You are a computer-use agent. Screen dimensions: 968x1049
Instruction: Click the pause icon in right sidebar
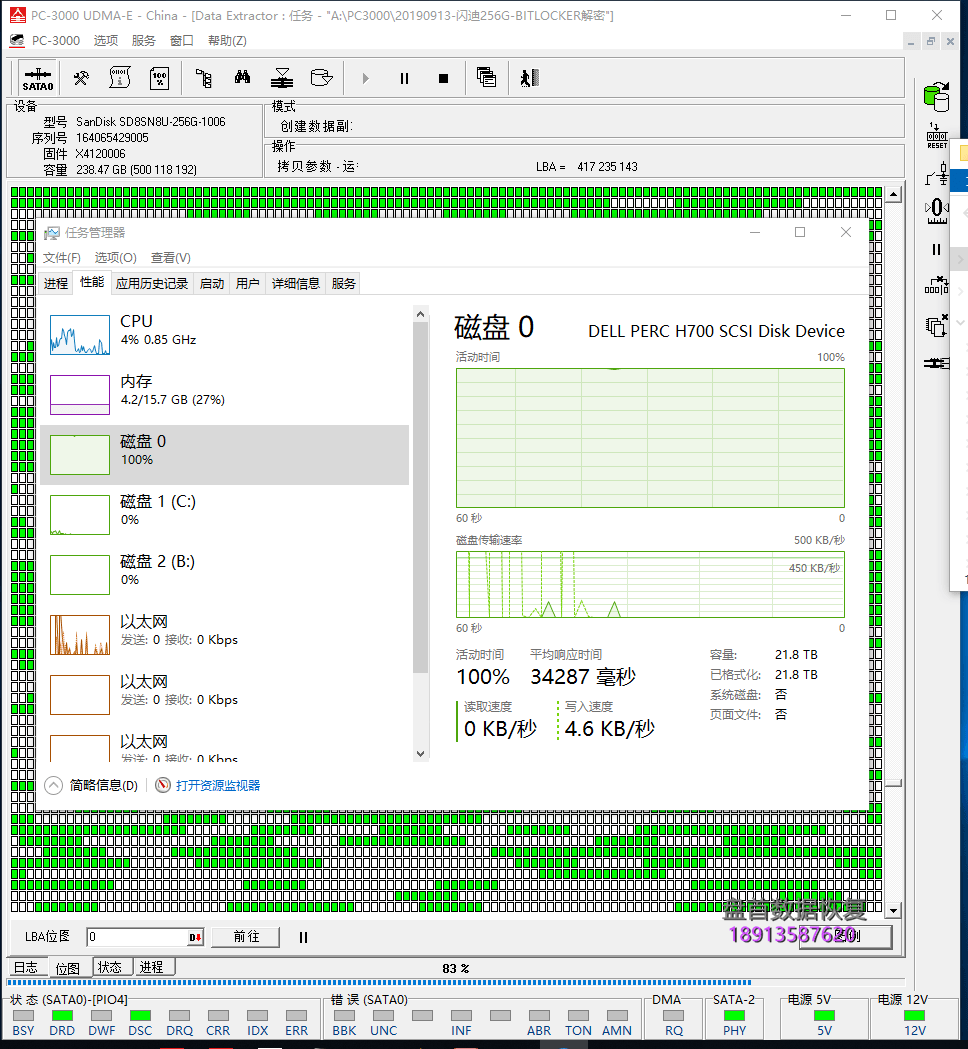click(936, 250)
